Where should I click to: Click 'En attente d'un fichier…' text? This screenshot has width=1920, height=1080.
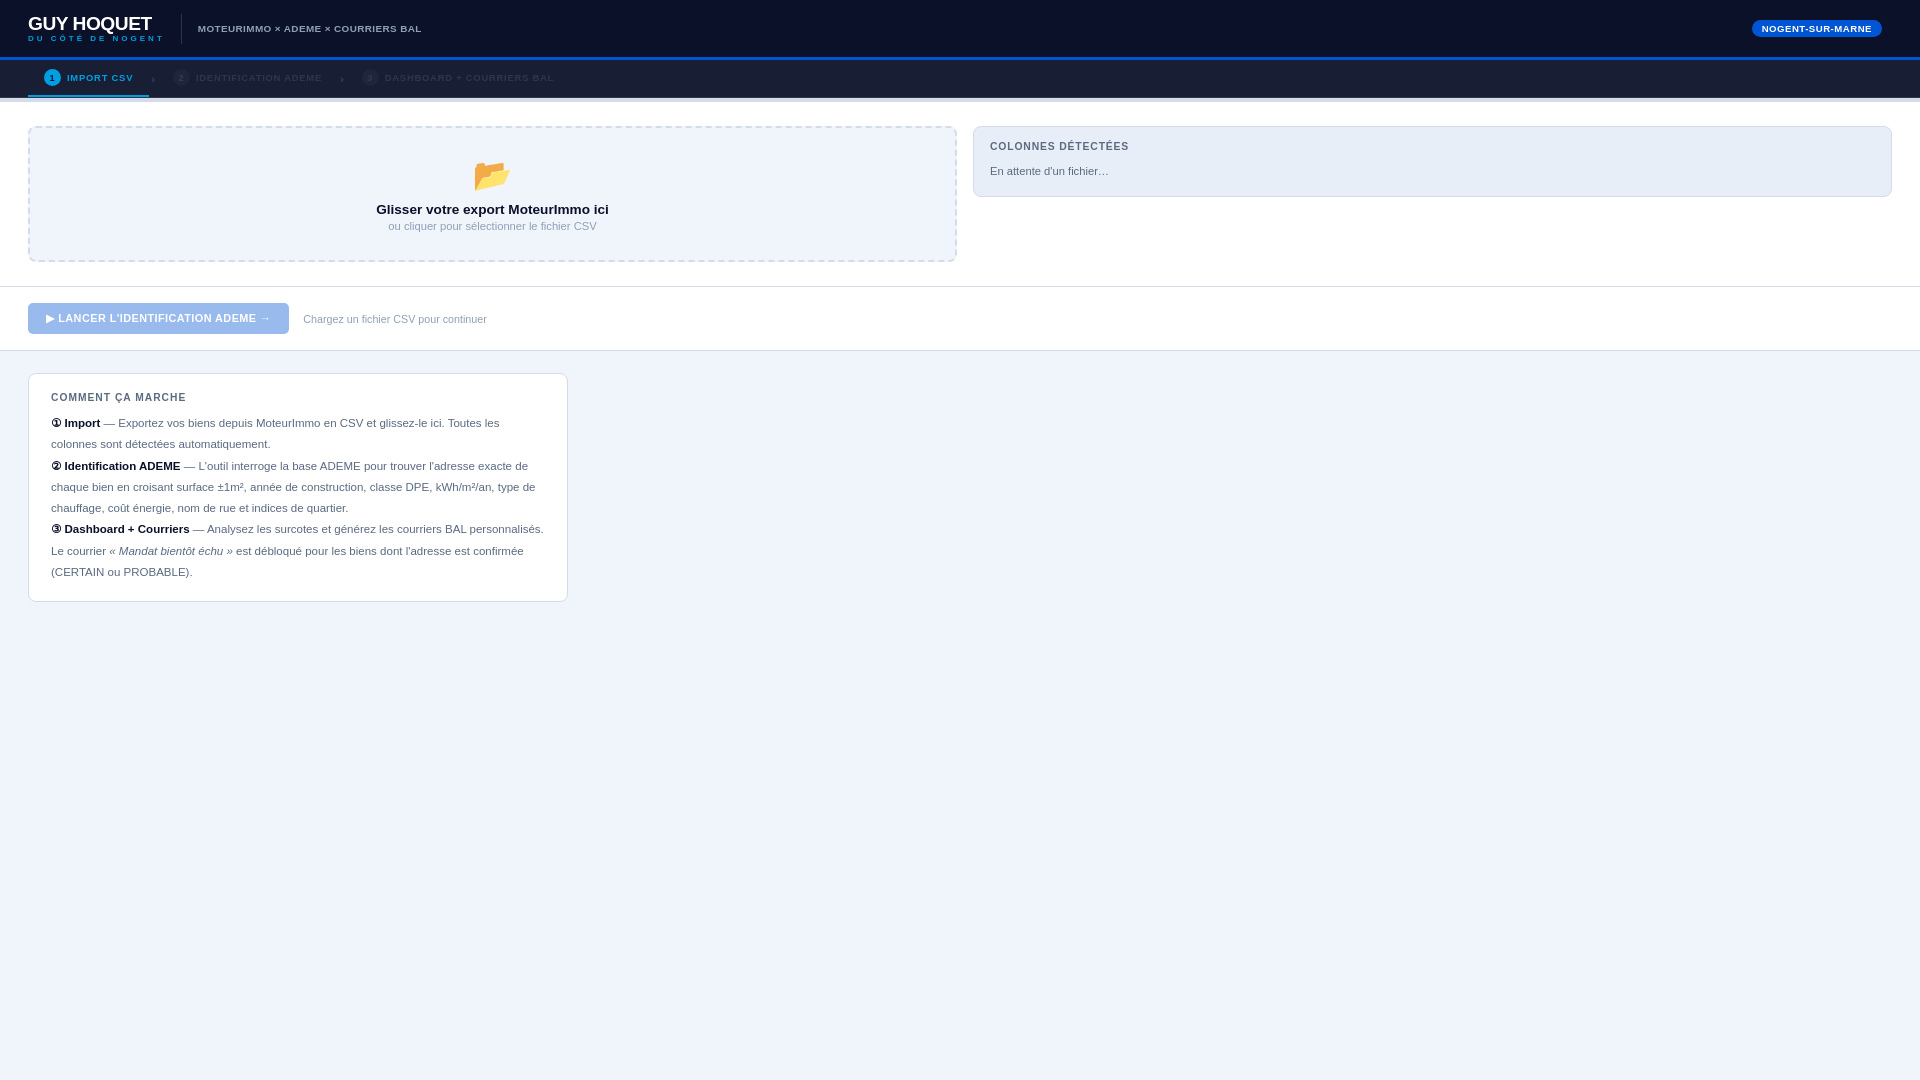pyautogui.click(x=1049, y=172)
